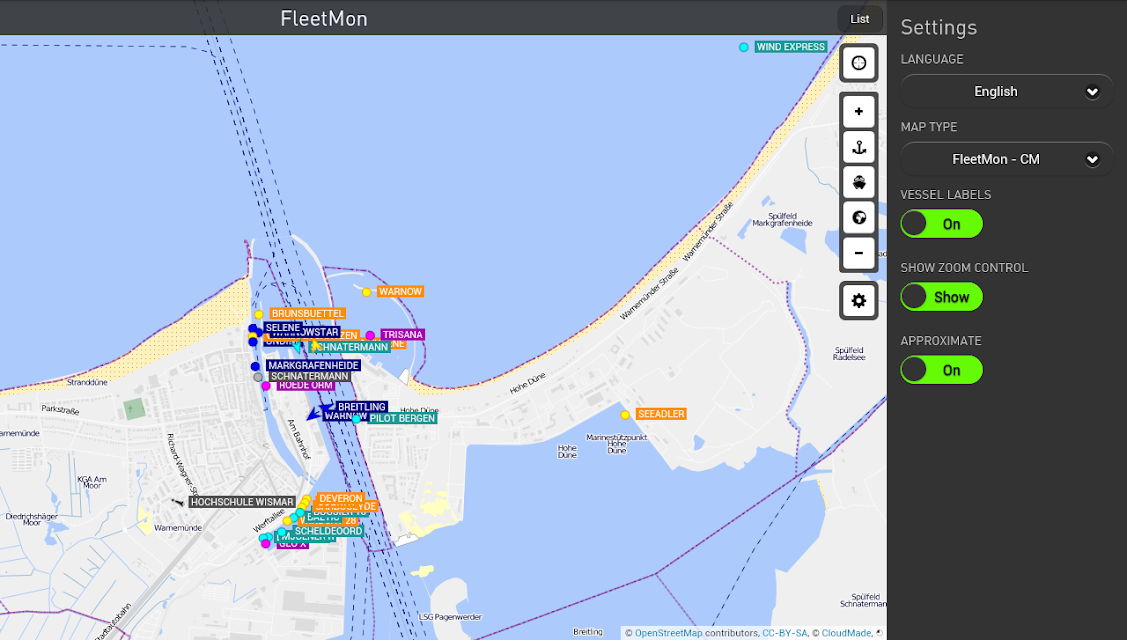Click the SCHELDEOORD vessel label
This screenshot has height=640, width=1127.
pos(328,531)
